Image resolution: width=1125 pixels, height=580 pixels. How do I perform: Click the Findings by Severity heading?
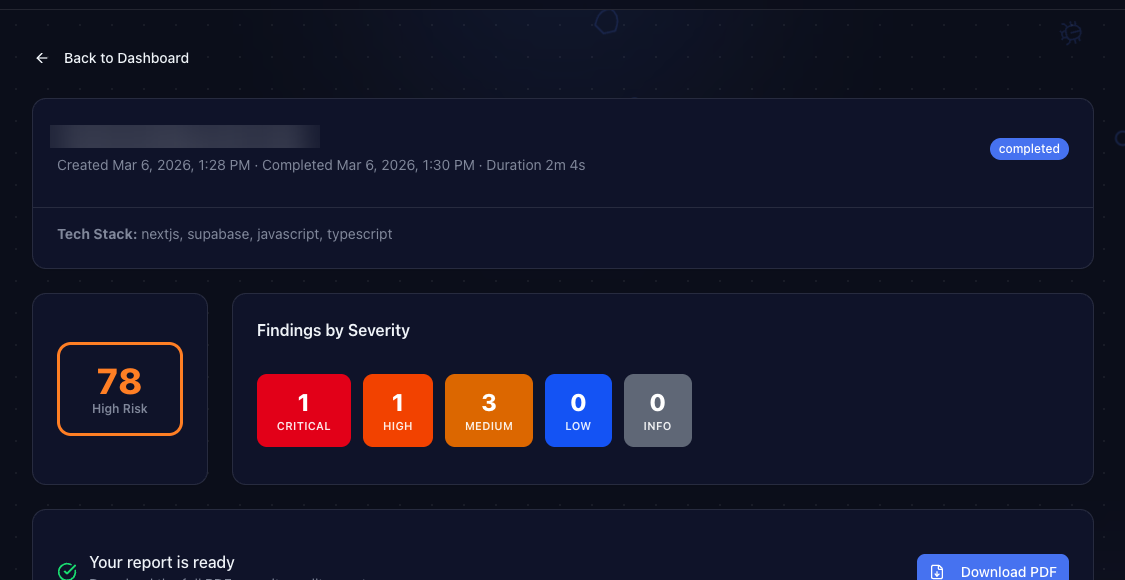[x=333, y=330]
